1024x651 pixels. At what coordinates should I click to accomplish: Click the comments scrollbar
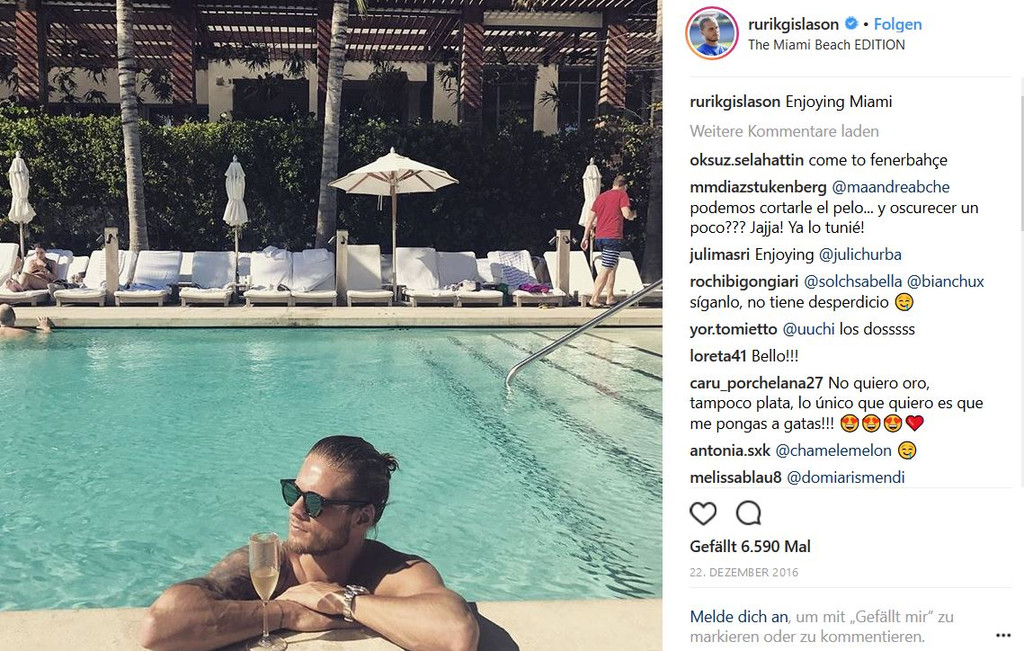coord(1021,163)
